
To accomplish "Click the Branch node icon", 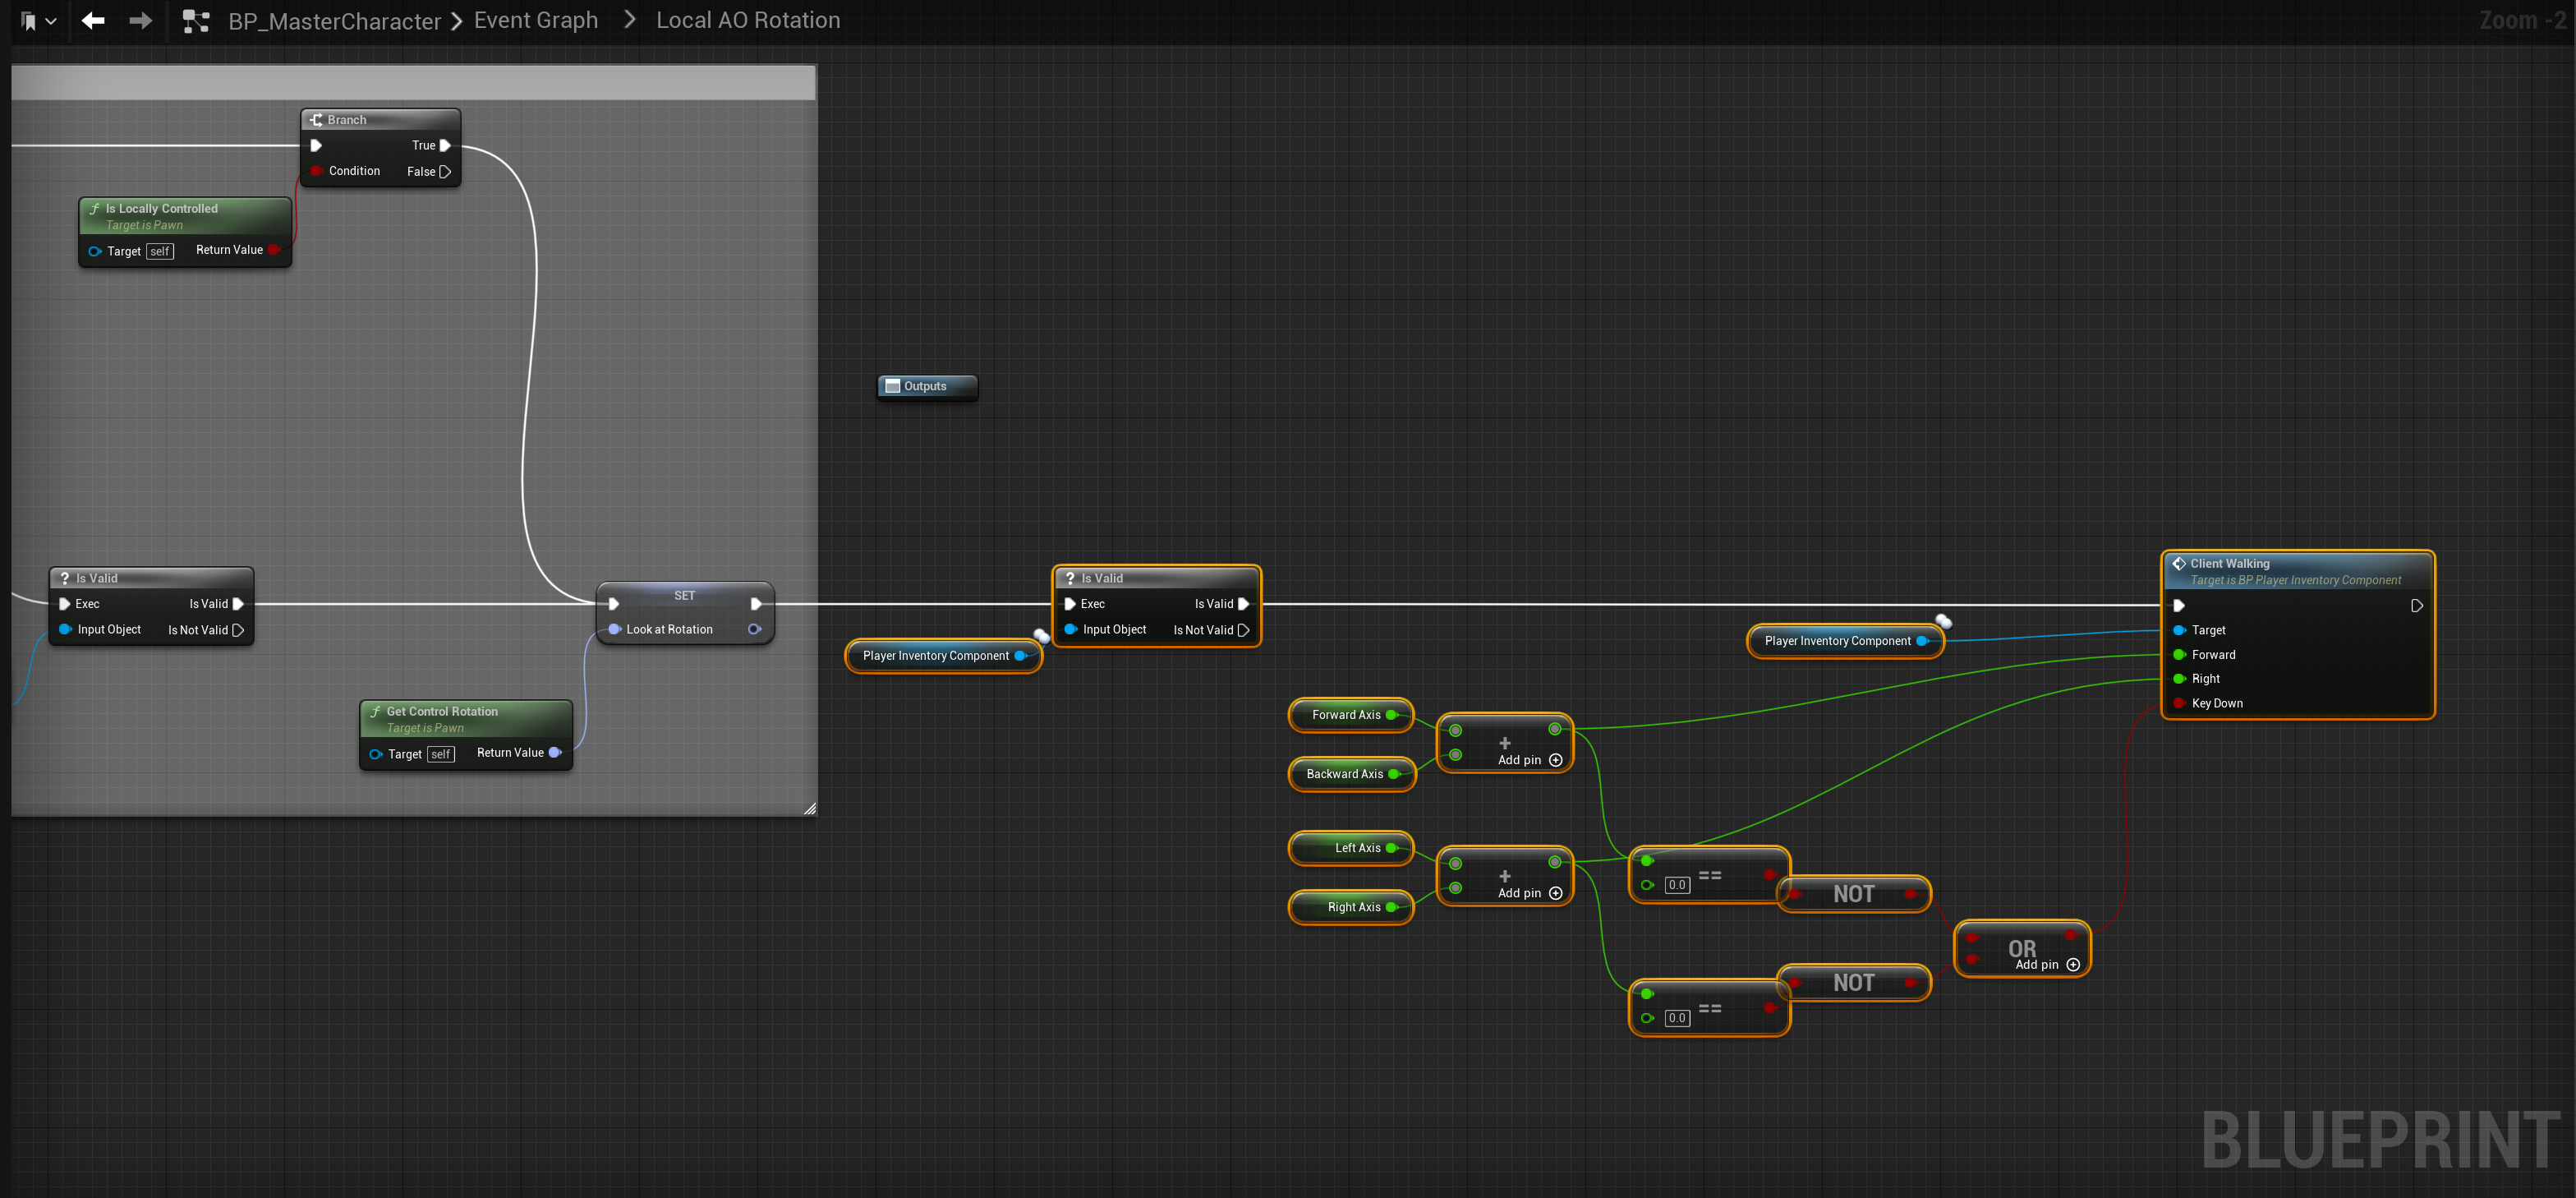I will click(316, 120).
